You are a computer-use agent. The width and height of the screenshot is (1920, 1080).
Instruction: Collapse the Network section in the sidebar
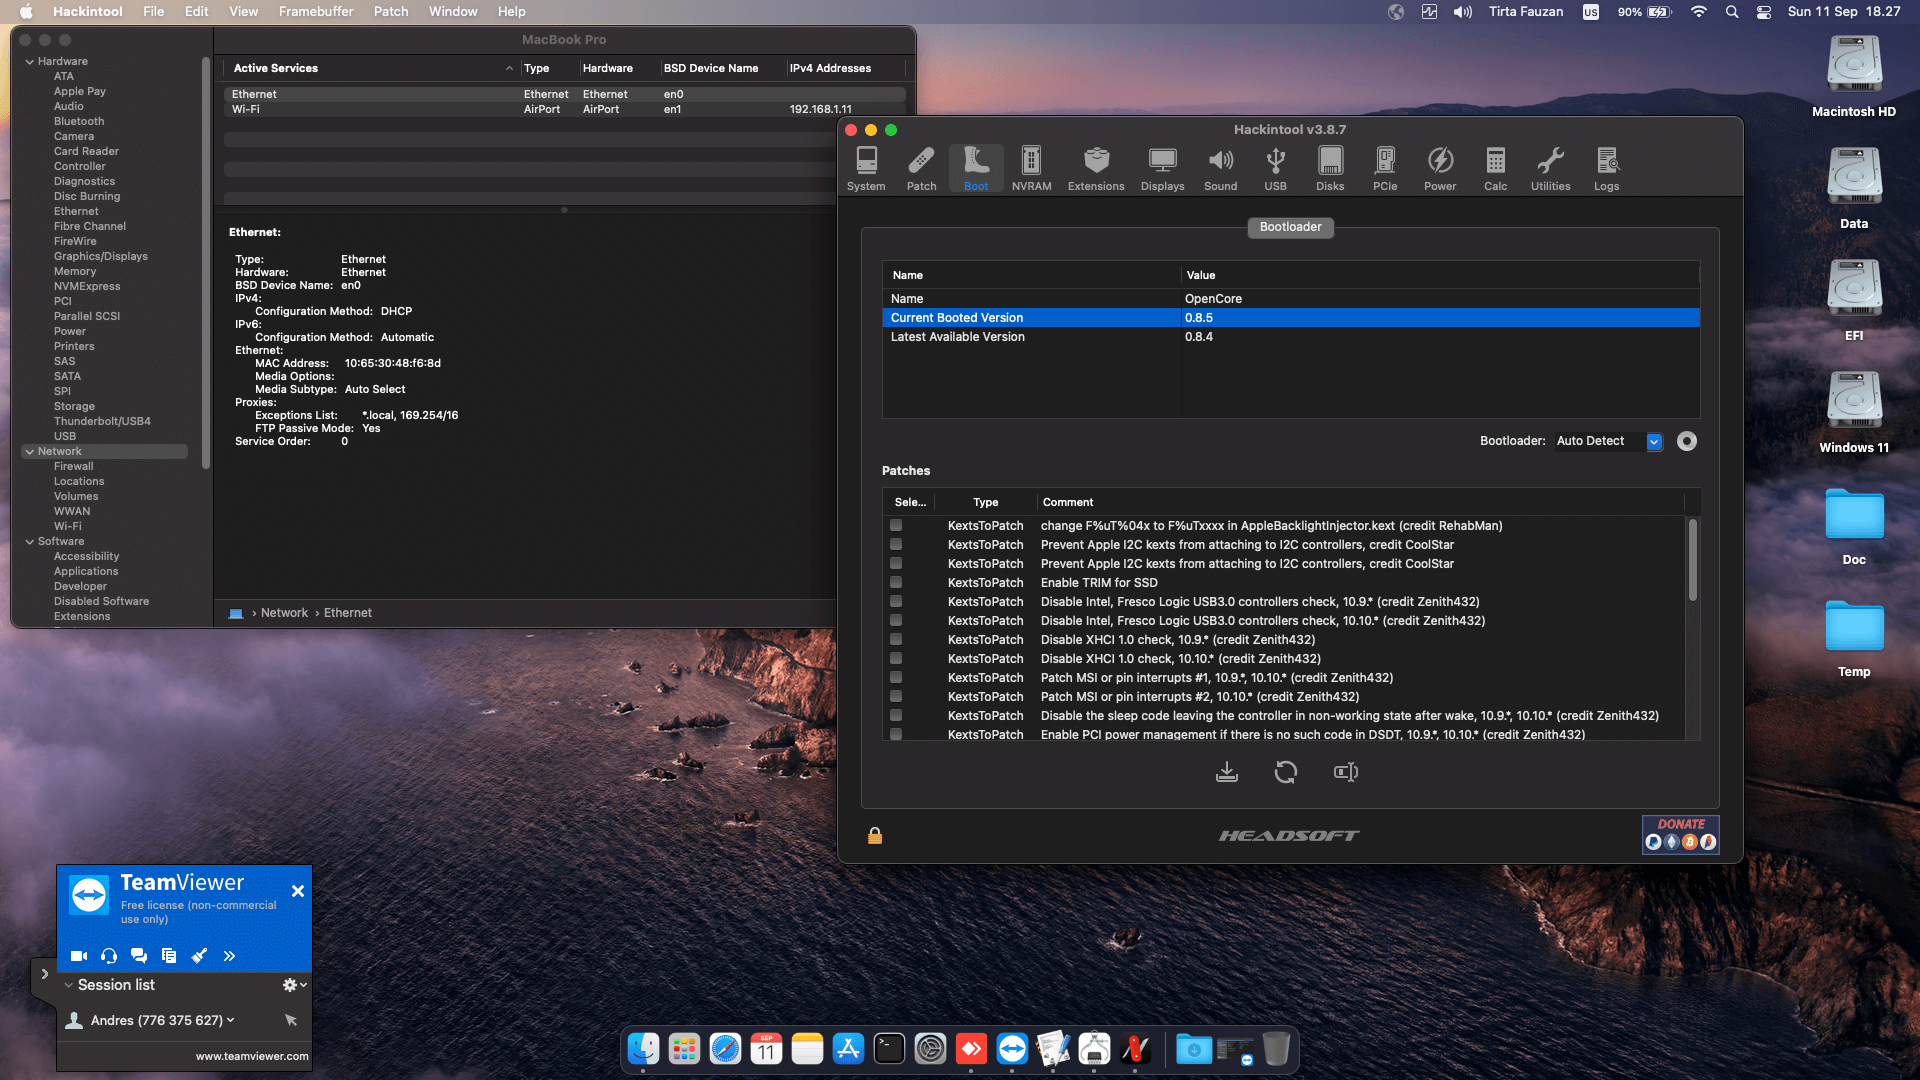31,451
